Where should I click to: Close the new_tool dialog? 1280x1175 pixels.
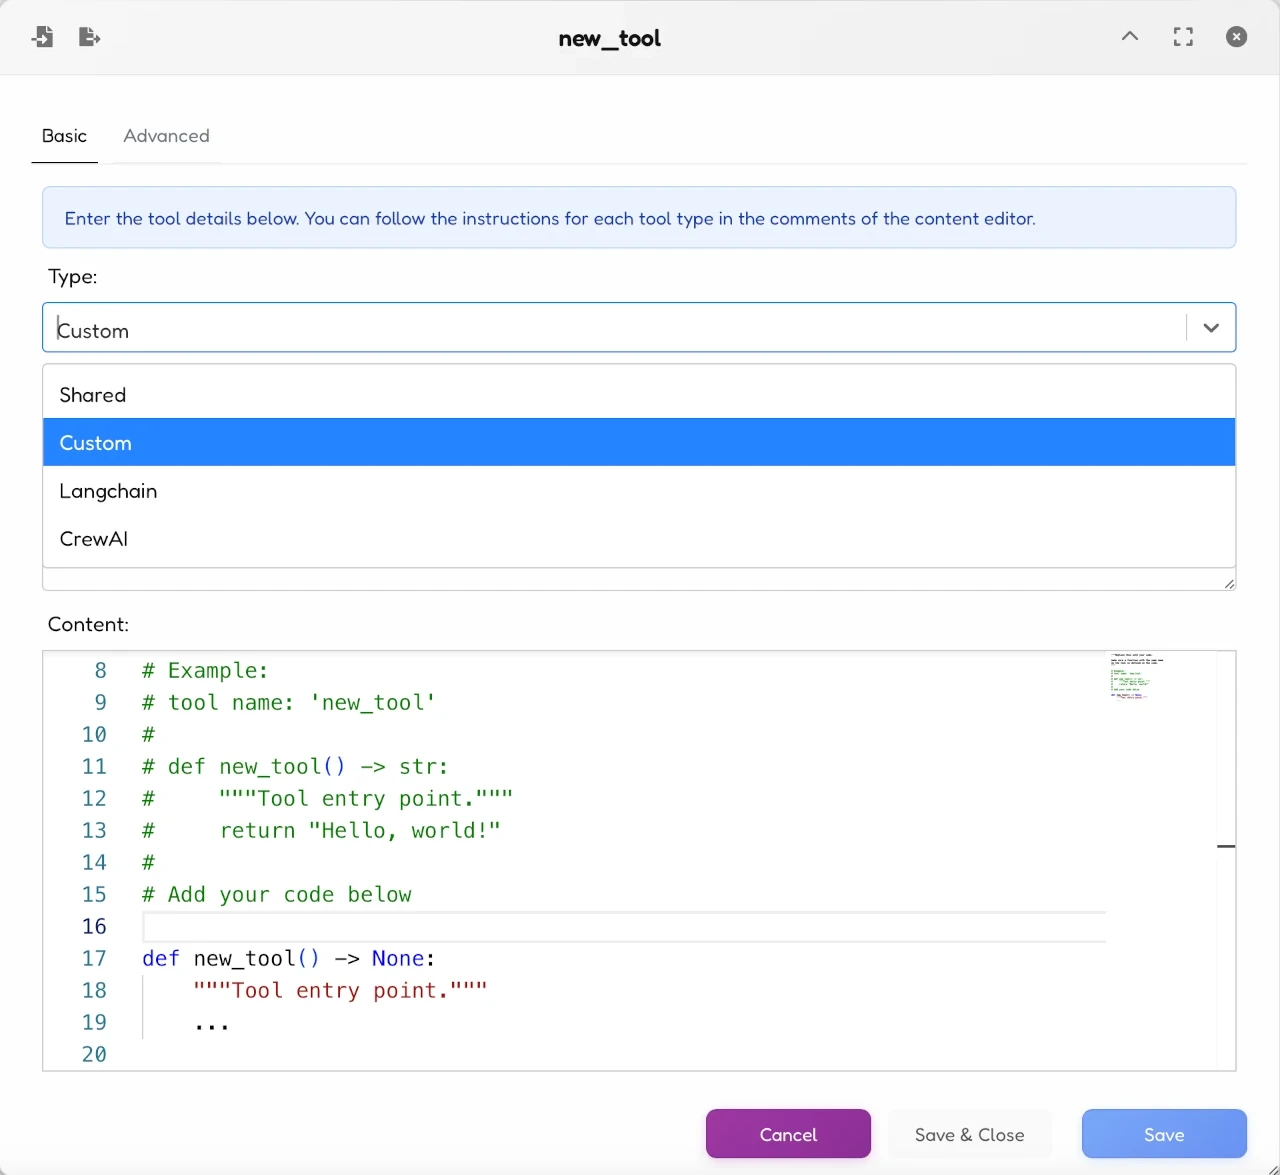pyautogui.click(x=1237, y=37)
